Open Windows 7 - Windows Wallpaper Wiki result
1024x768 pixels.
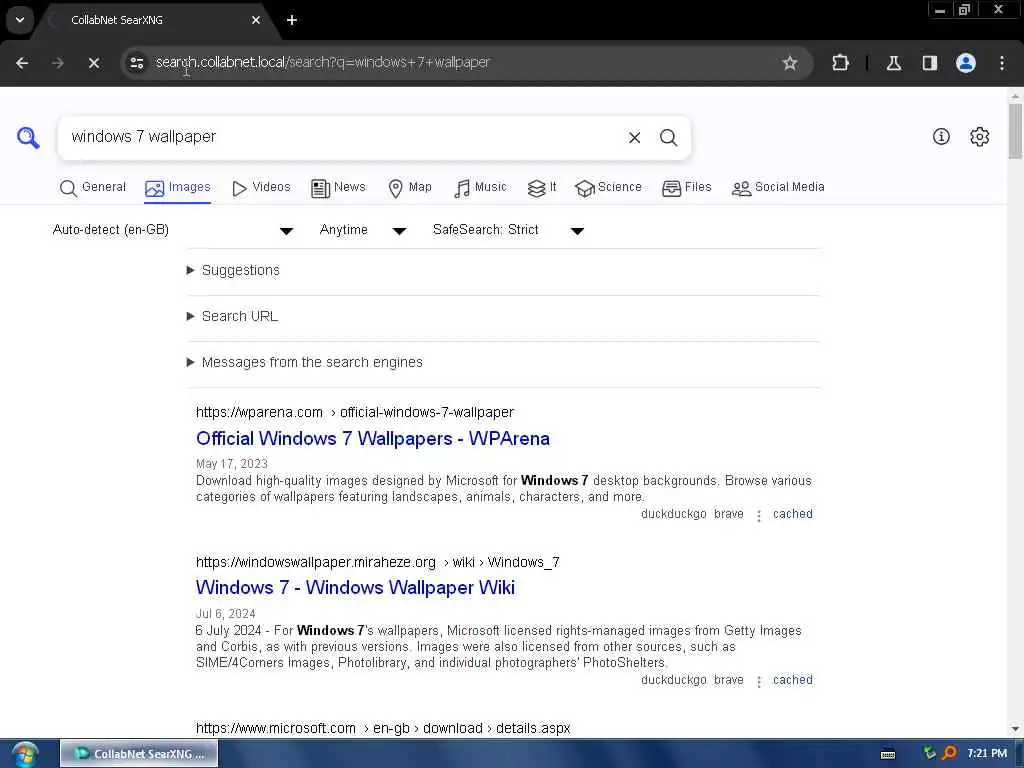tap(355, 588)
